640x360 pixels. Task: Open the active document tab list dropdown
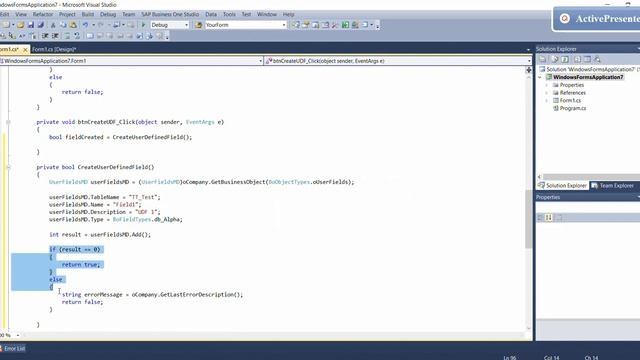528,49
